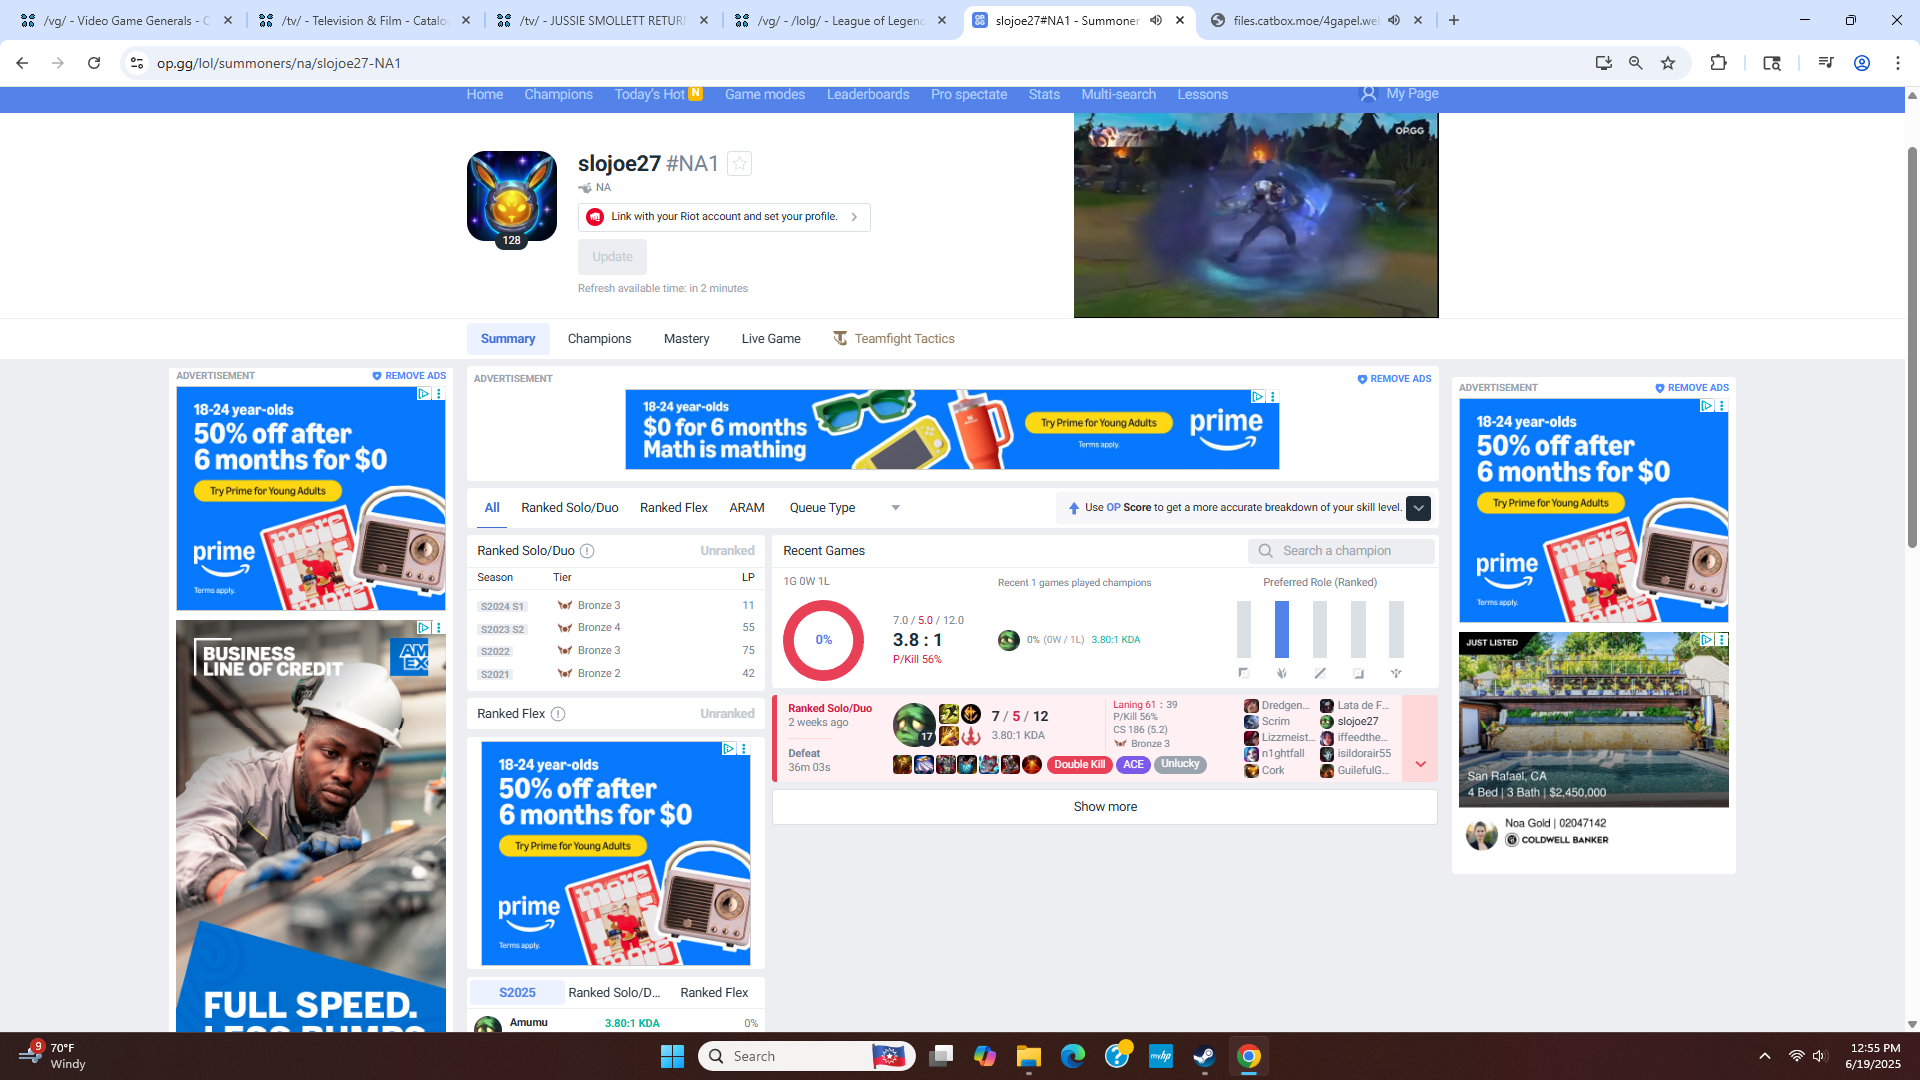Open Leaderboards in top navigation
The image size is (1920, 1080).
[868, 94]
